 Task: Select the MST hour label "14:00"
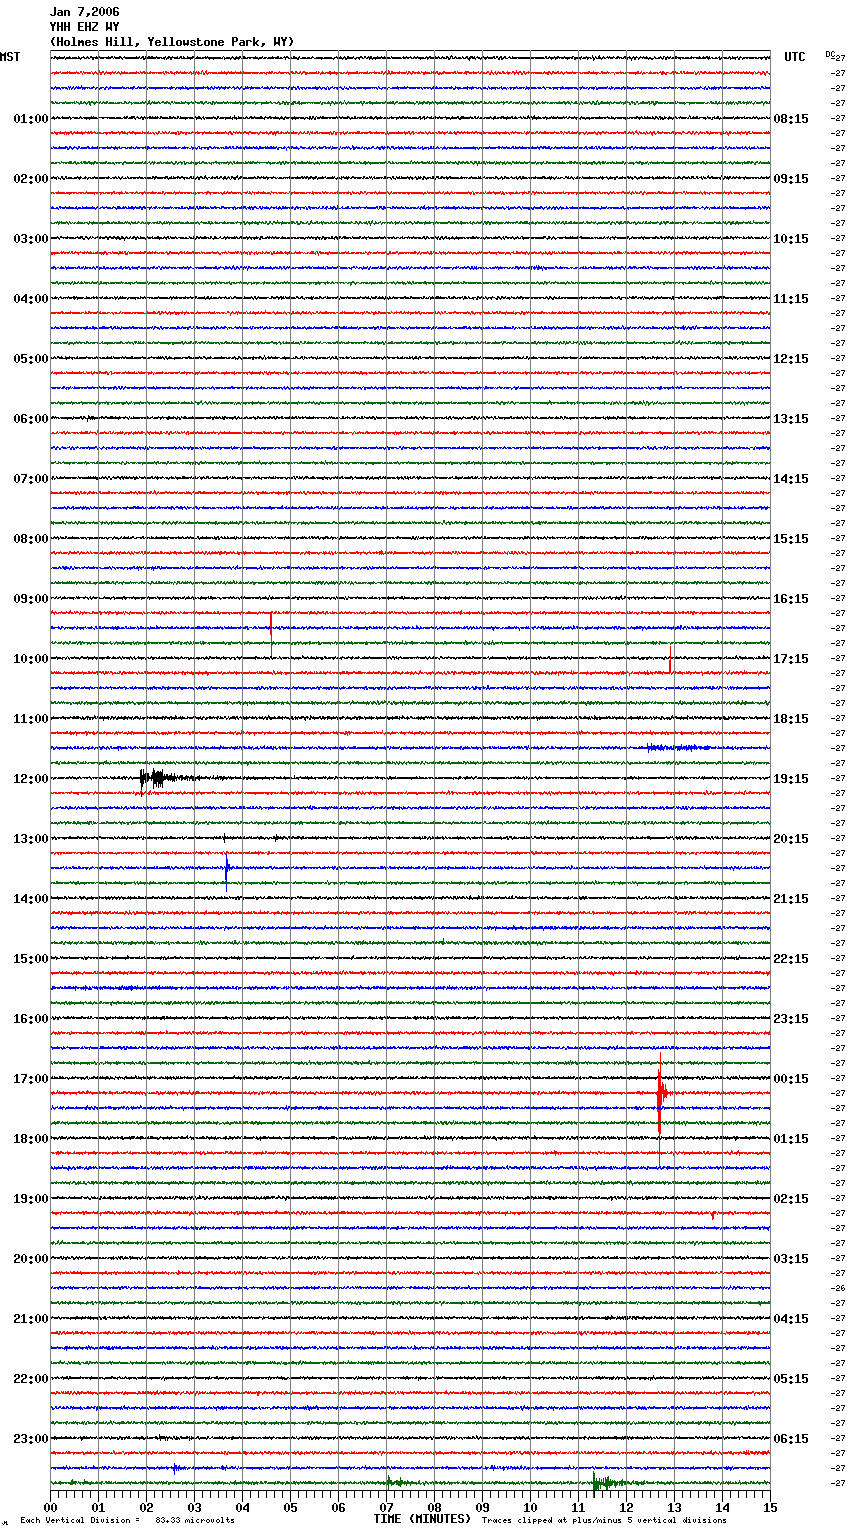tap(31, 899)
